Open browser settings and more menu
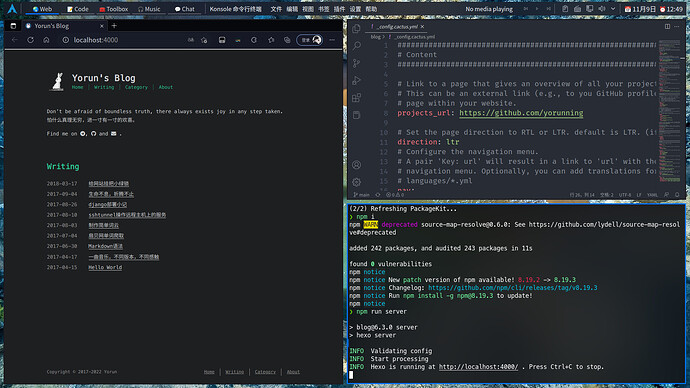The image size is (690, 388). [332, 40]
